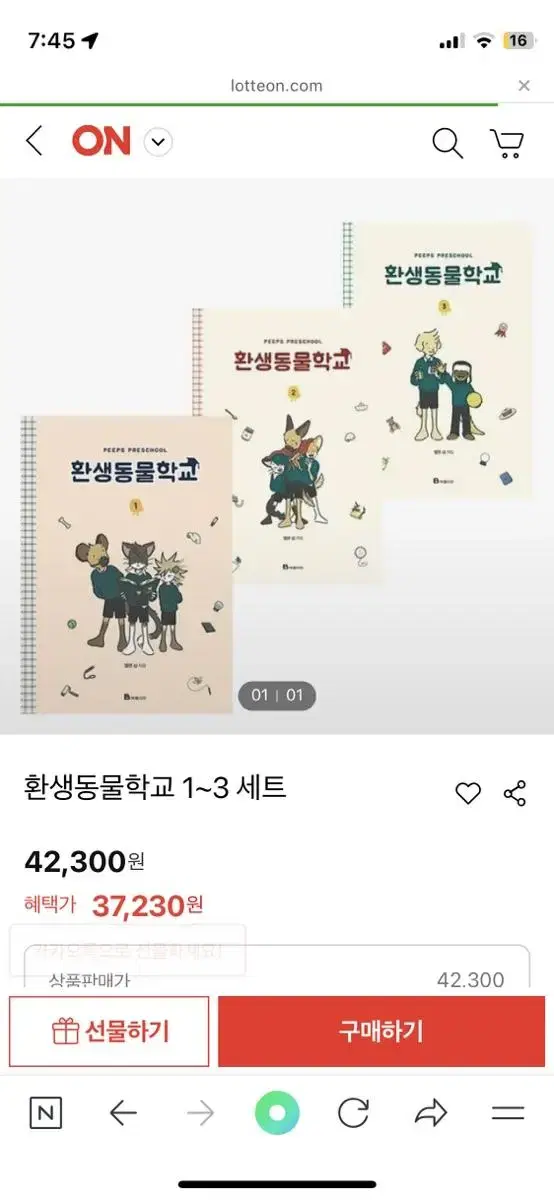Tap the 구매하기 purchase button
Viewport: 554px width, 1200px height.
(x=381, y=1031)
